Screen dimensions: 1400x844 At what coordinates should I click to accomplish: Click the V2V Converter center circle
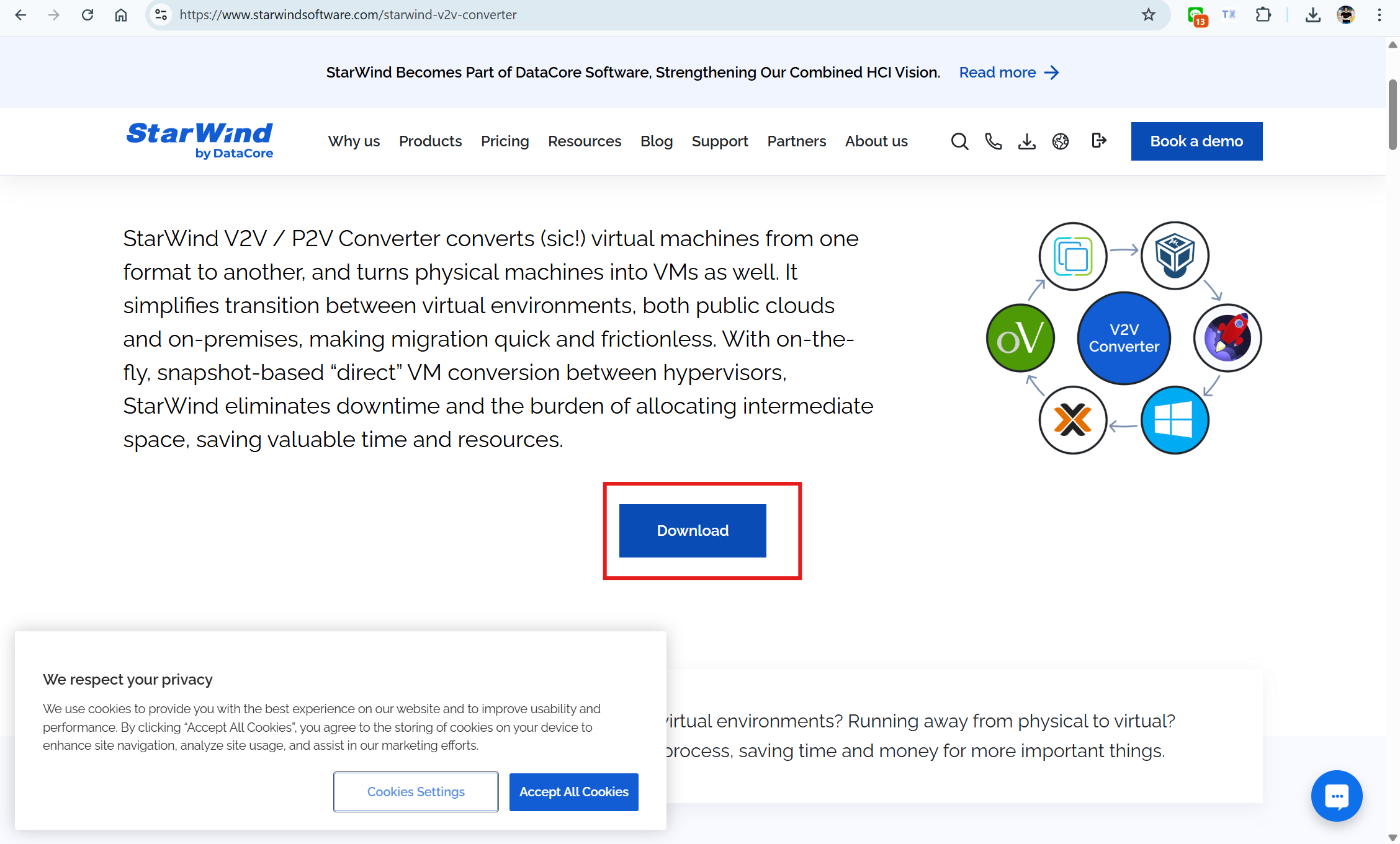point(1124,338)
